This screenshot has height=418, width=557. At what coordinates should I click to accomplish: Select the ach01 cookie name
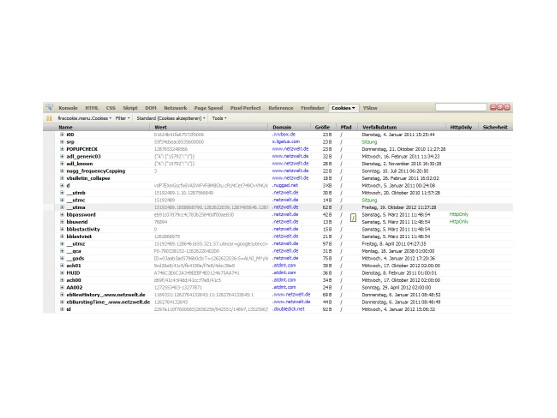click(x=74, y=266)
